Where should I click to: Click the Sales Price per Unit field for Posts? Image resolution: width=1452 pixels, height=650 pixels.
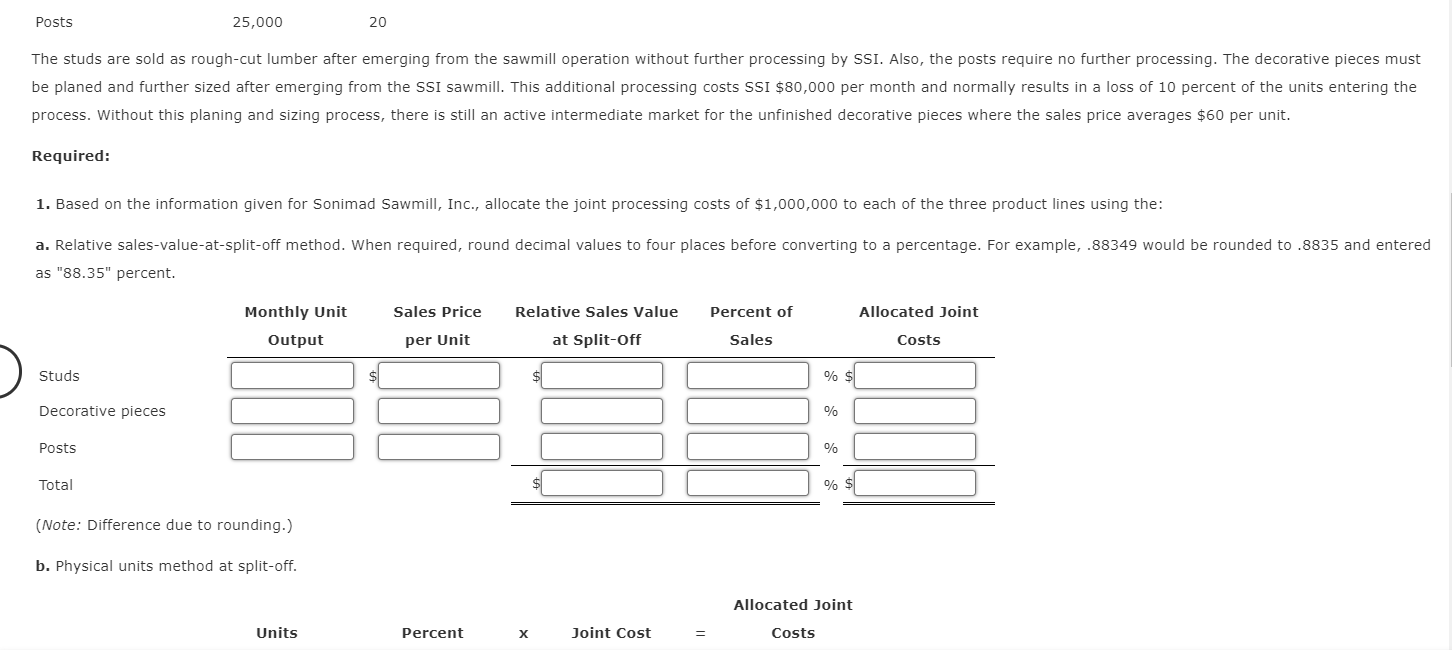pos(438,446)
